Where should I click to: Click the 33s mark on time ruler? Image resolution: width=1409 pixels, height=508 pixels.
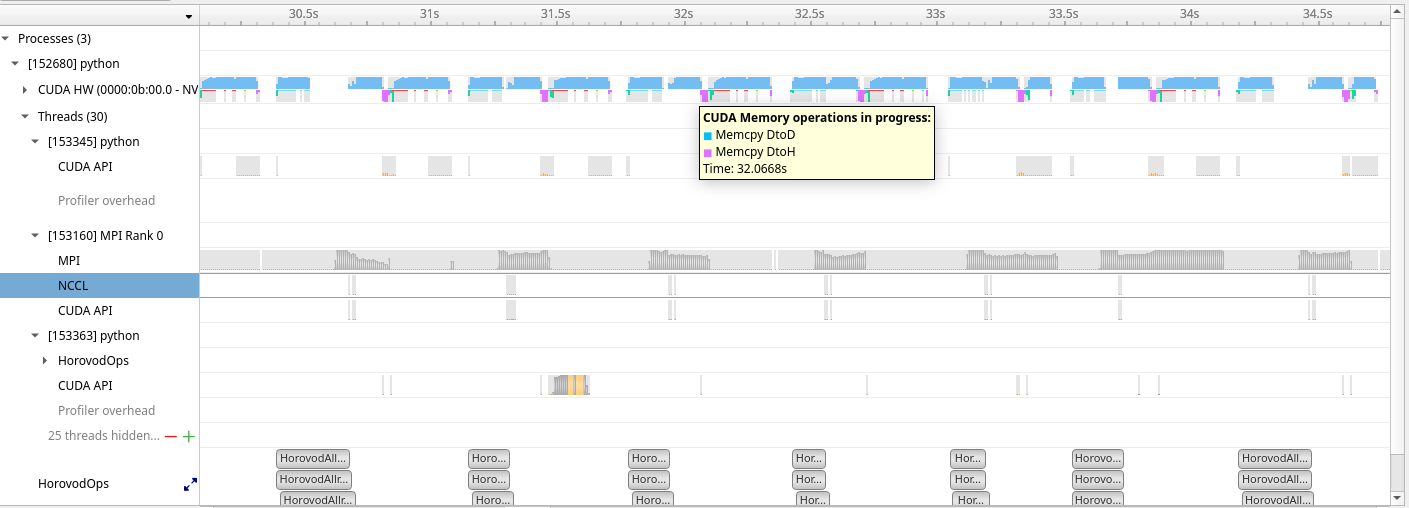click(936, 14)
